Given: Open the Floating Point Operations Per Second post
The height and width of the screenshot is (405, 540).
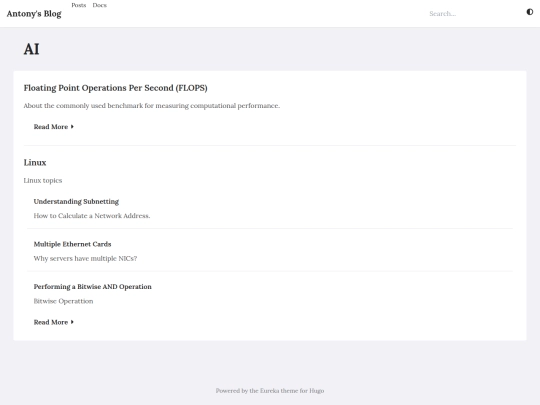Looking at the screenshot, I should pyautogui.click(x=115, y=88).
